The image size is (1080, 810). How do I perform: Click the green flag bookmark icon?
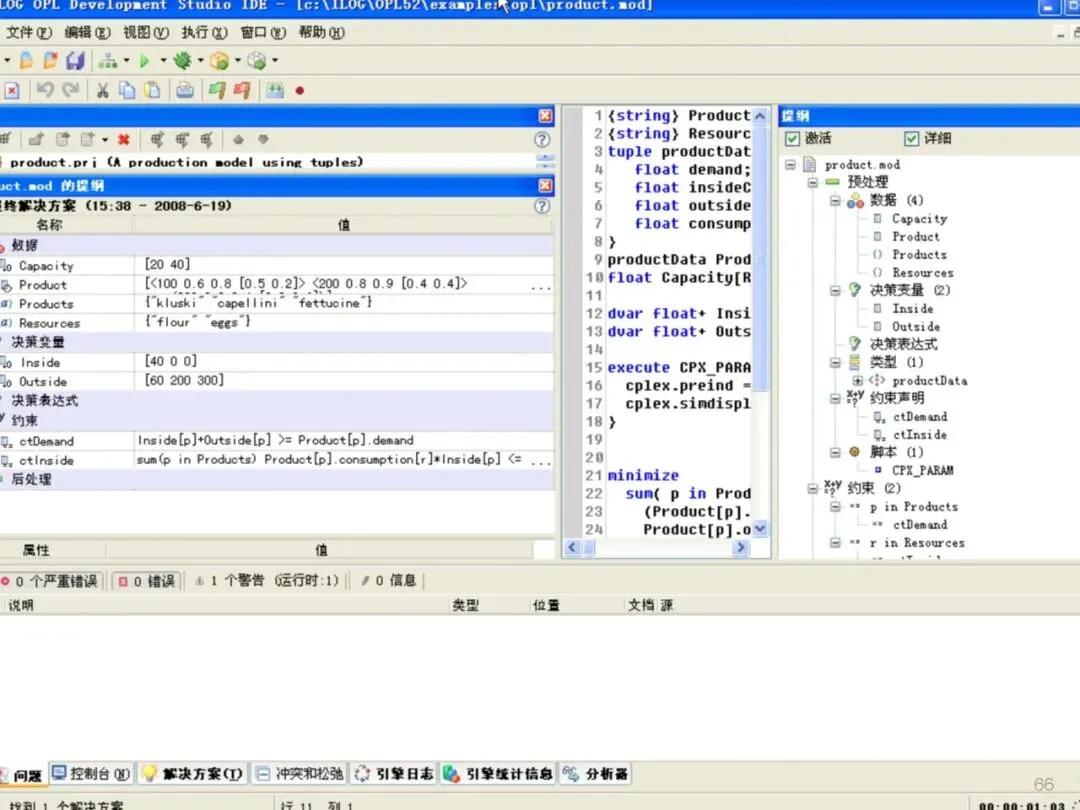pyautogui.click(x=217, y=90)
